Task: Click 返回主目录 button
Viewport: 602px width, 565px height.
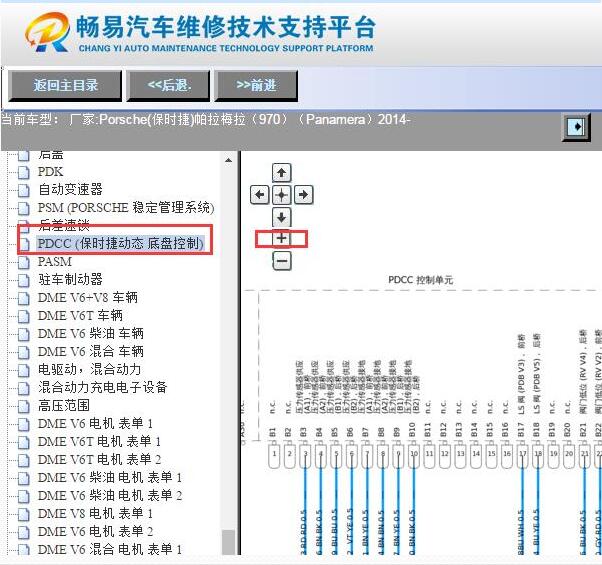Action: coord(65,85)
